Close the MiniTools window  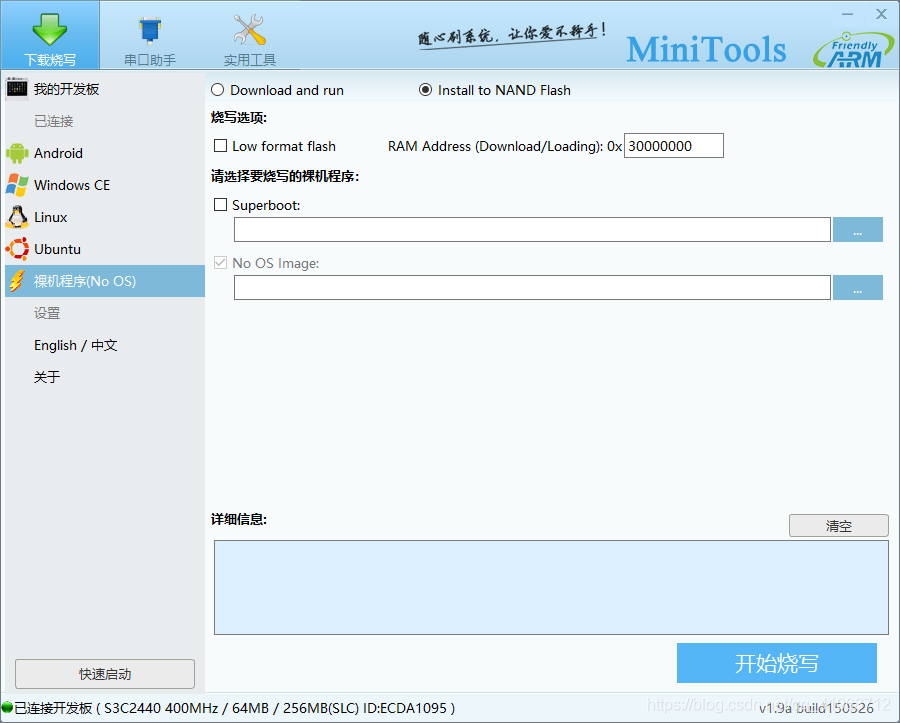tap(882, 14)
